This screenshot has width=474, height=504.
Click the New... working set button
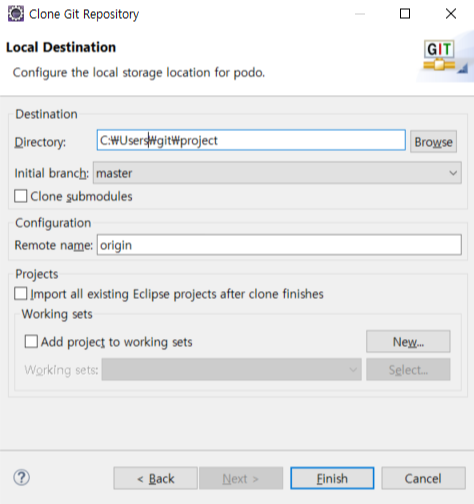pos(408,341)
